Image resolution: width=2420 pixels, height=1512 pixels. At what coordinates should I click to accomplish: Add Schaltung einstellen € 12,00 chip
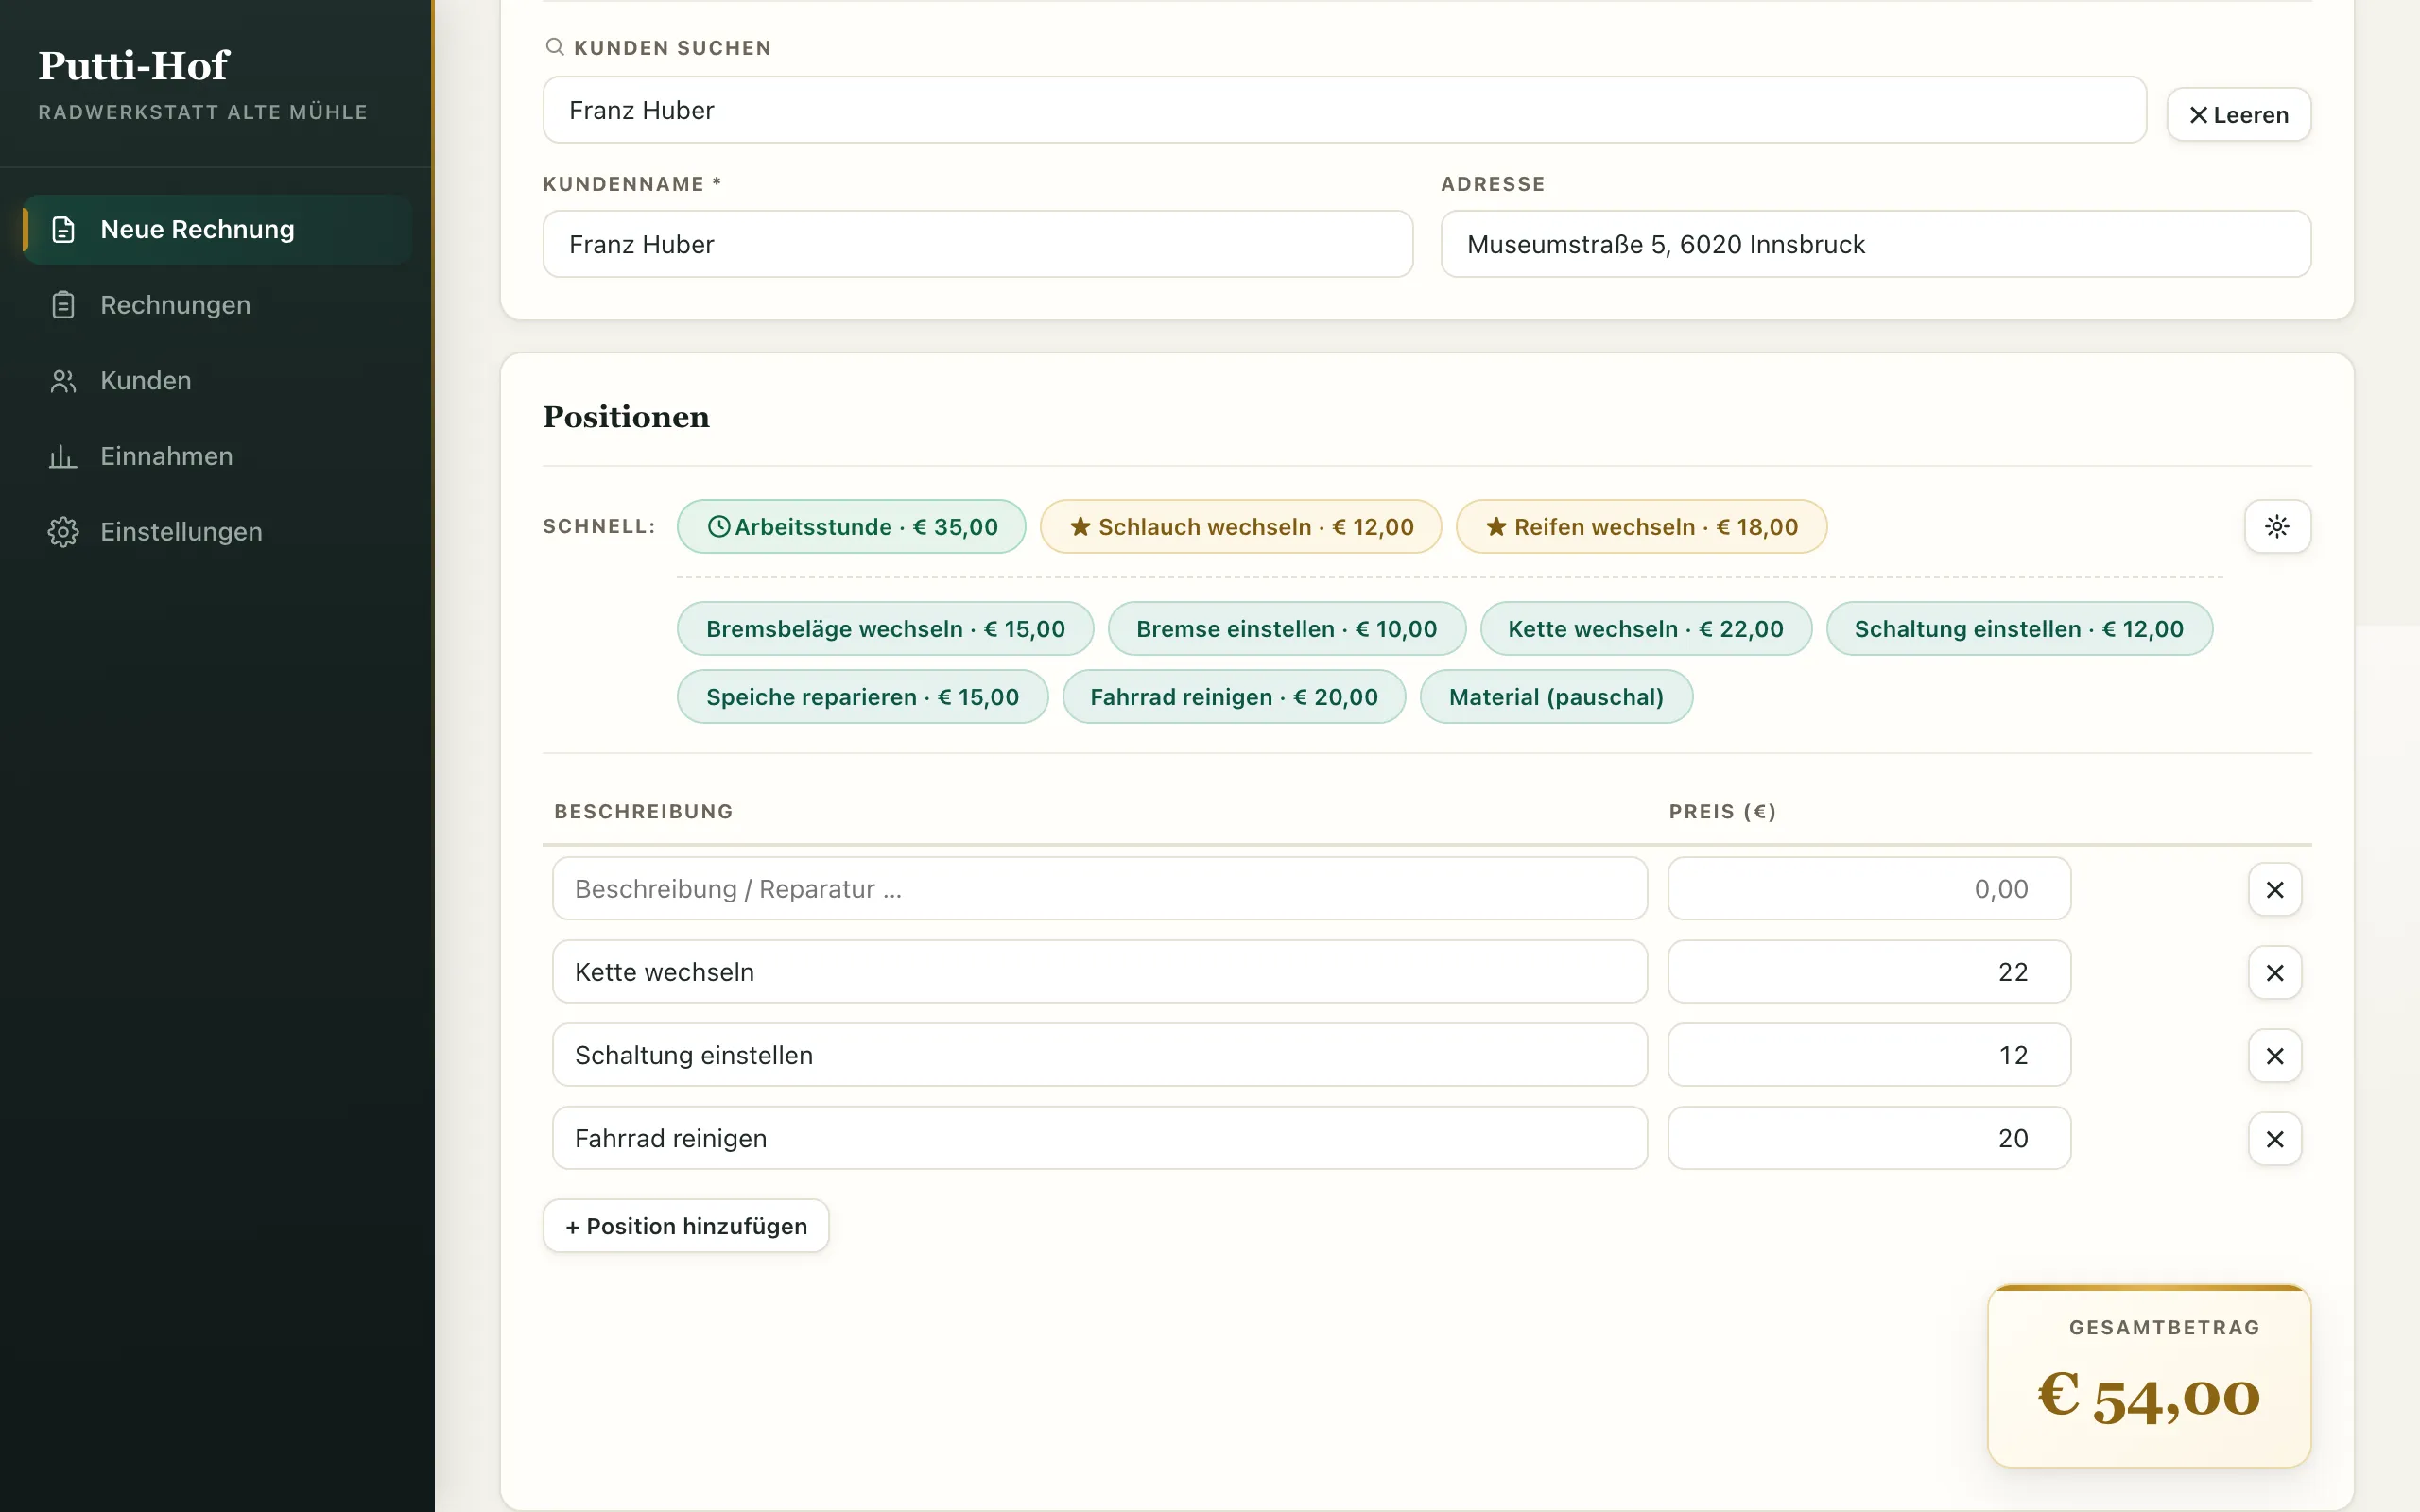(x=2019, y=628)
